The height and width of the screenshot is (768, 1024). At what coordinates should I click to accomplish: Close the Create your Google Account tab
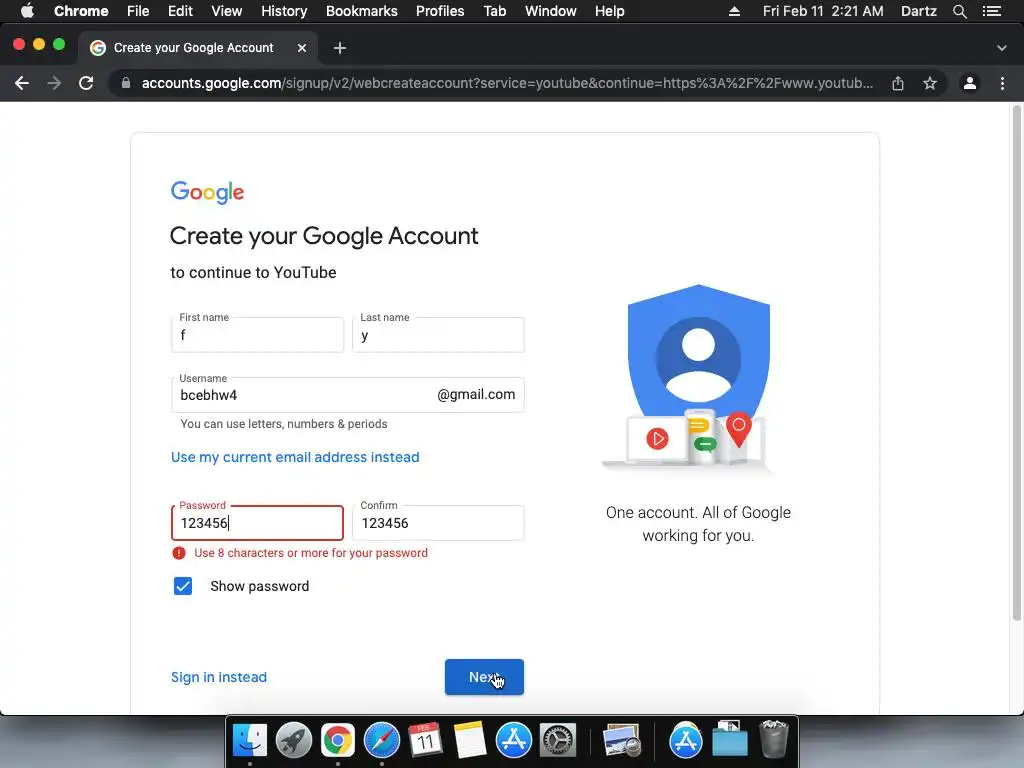click(x=302, y=48)
